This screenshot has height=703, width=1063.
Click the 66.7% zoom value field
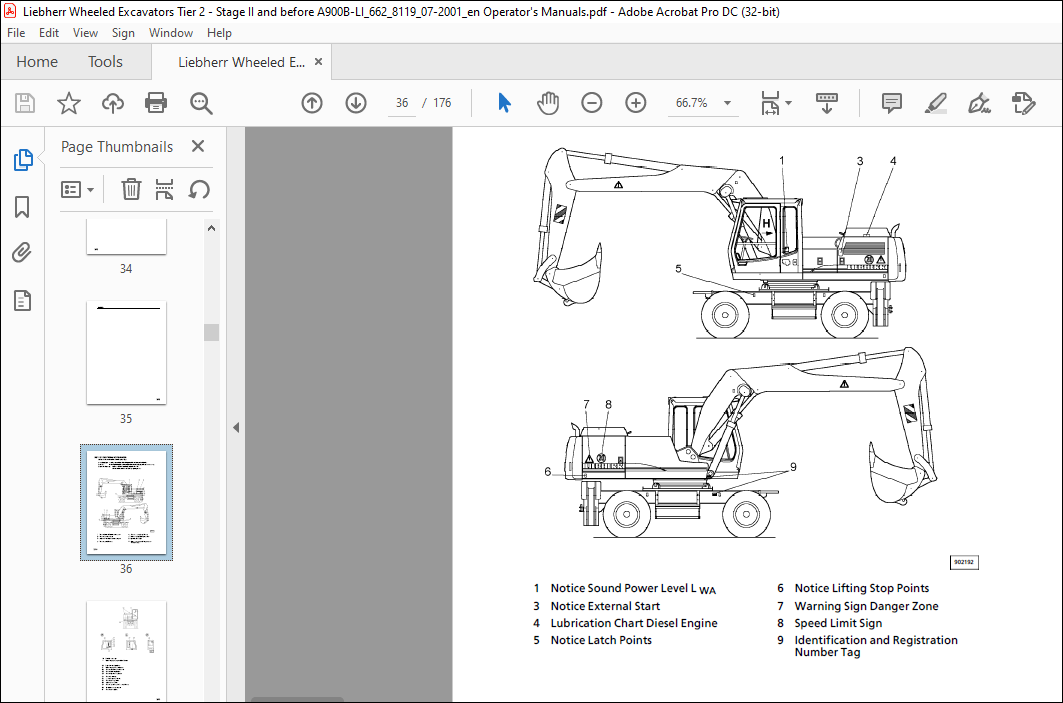pos(691,103)
